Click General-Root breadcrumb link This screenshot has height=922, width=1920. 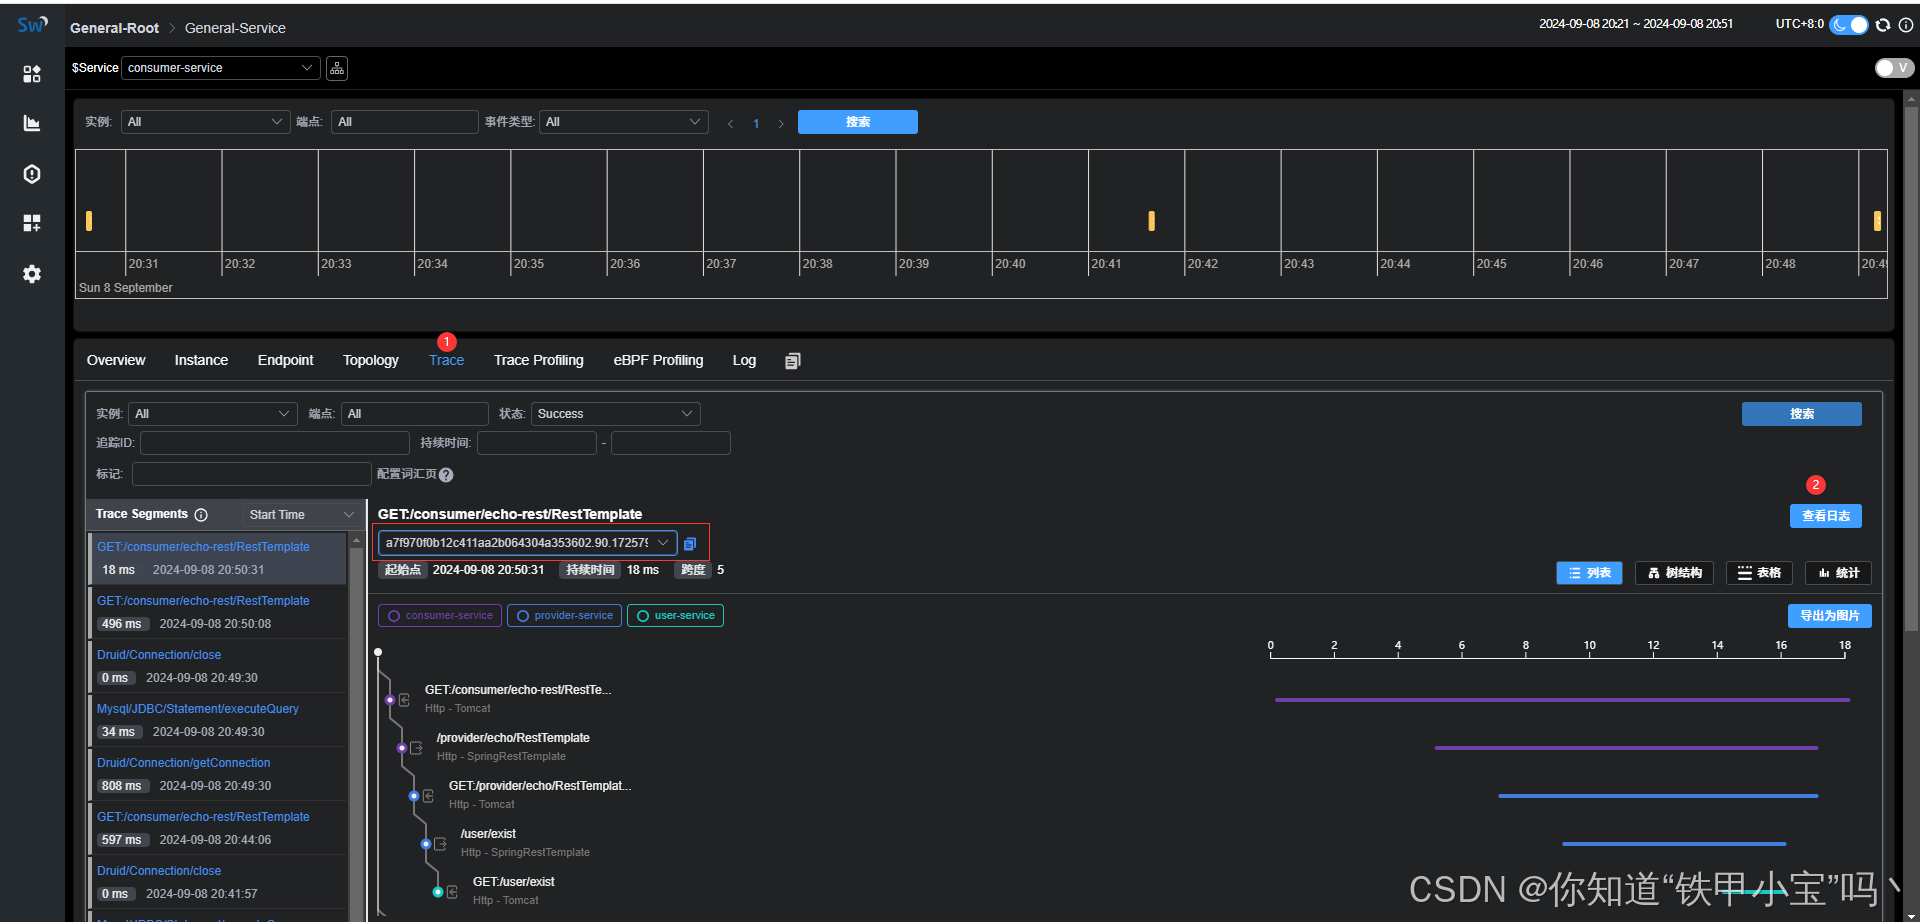point(115,28)
